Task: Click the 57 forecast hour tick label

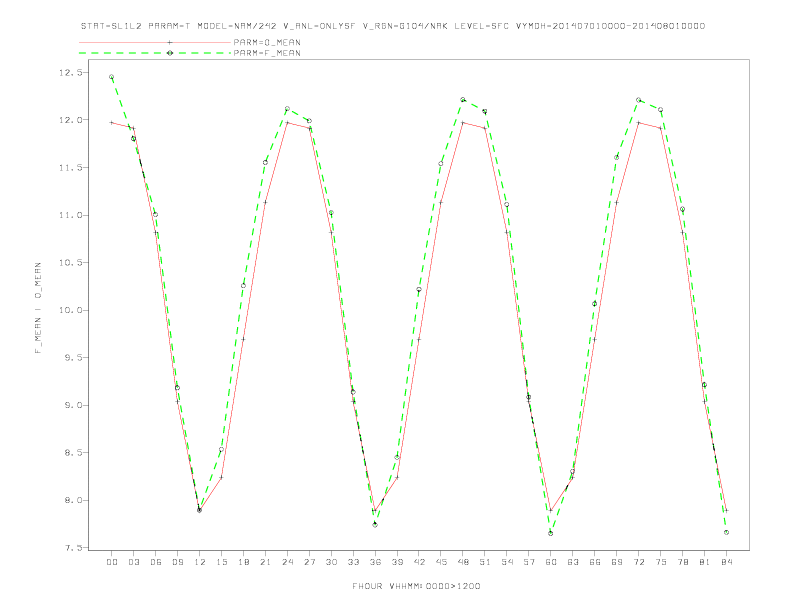Action: (529, 562)
